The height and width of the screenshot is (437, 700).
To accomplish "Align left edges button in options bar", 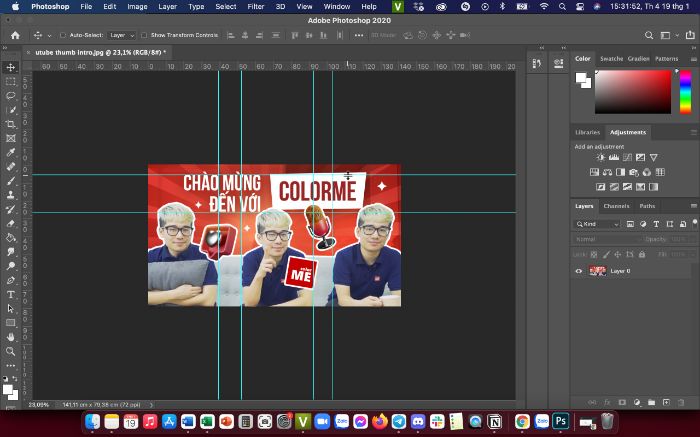I will coord(231,35).
